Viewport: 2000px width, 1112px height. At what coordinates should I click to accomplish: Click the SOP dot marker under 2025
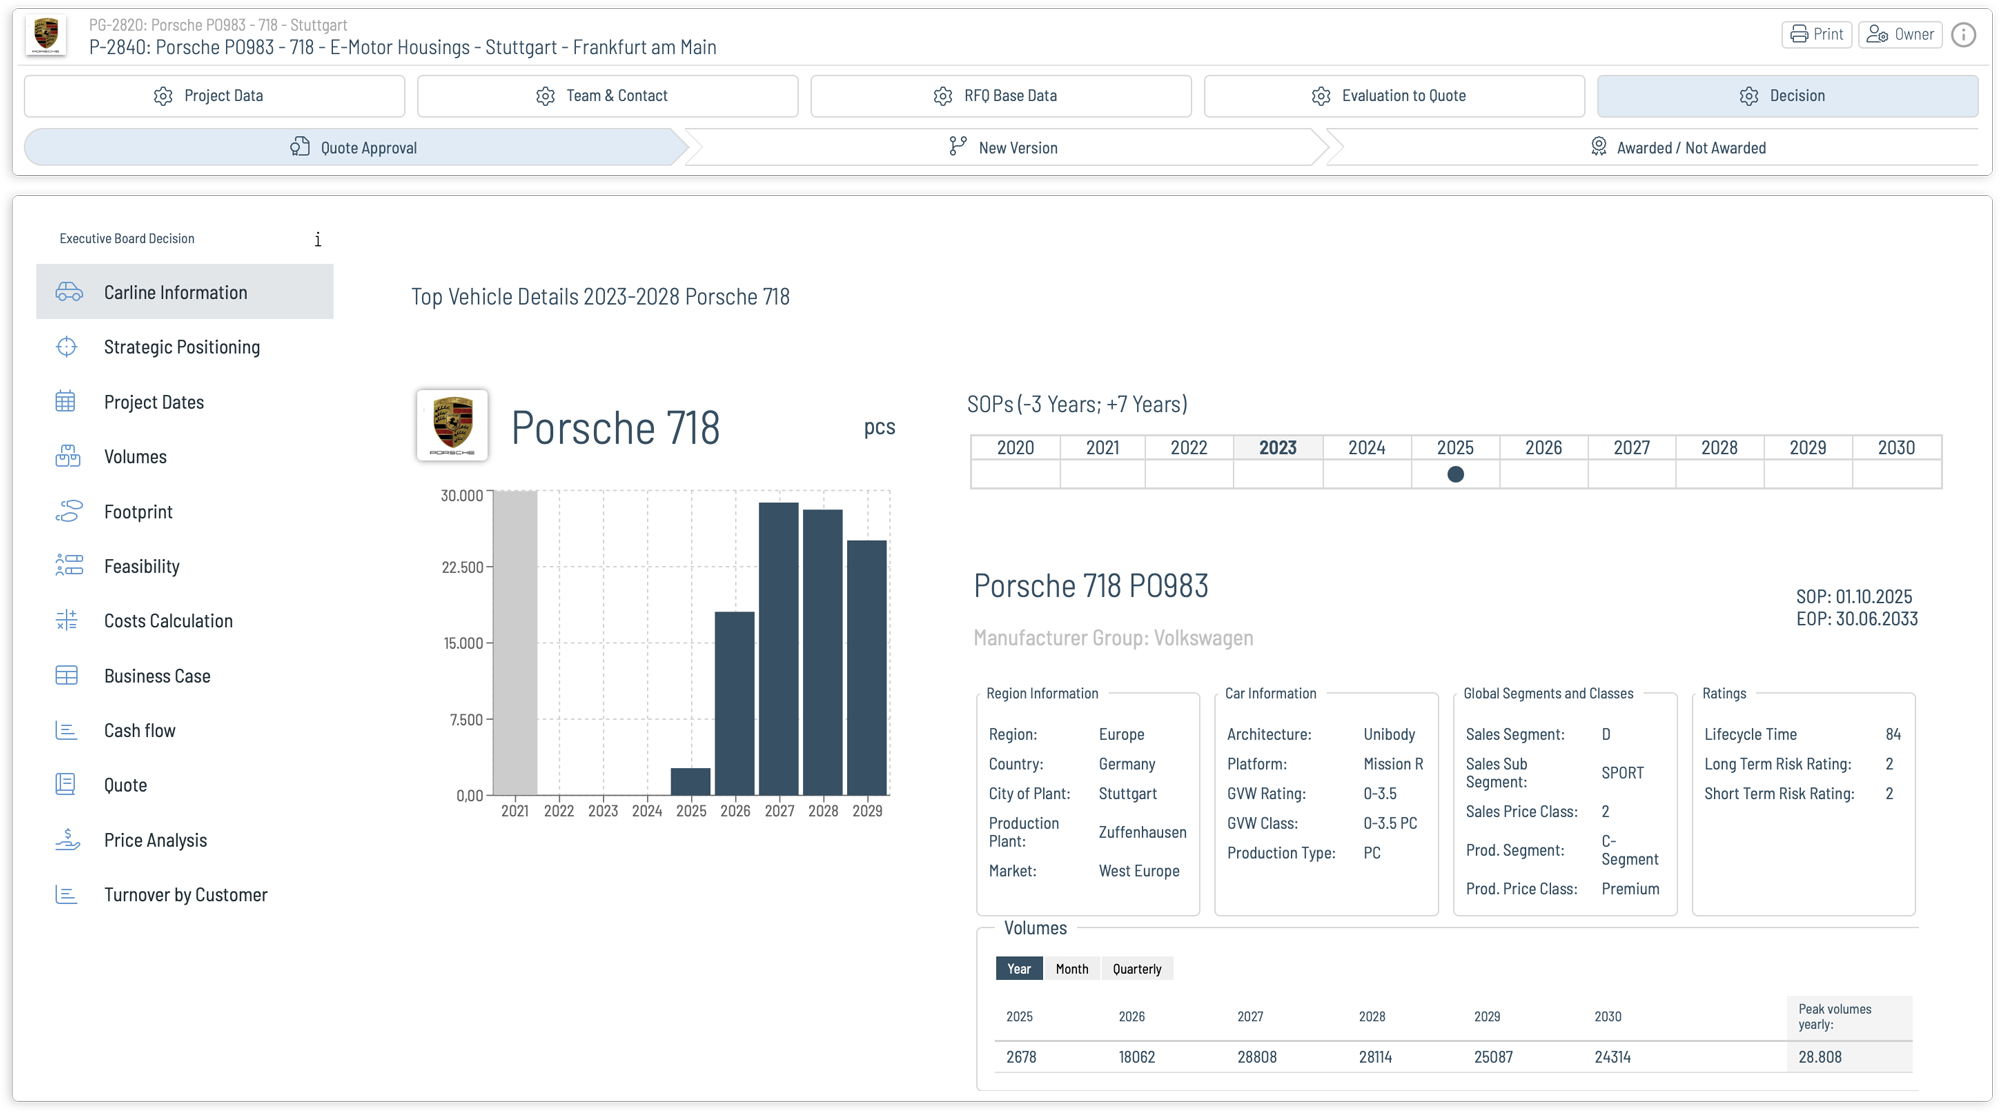coord(1456,474)
